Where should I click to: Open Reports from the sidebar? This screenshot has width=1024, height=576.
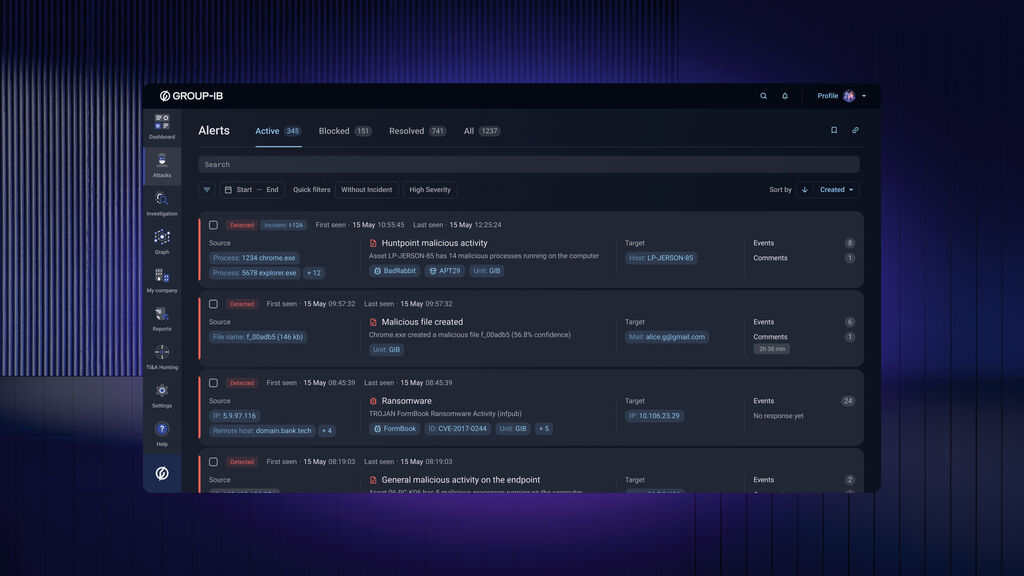pyautogui.click(x=162, y=317)
